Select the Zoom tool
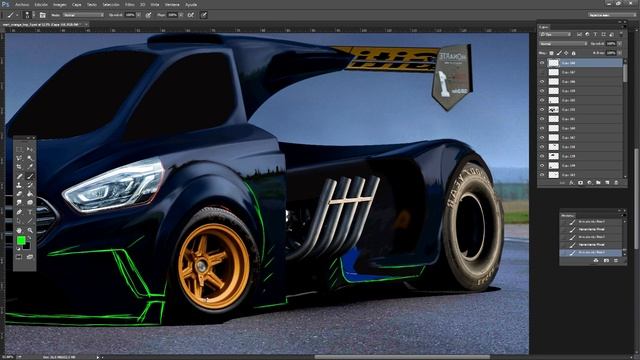Image resolution: width=640 pixels, height=360 pixels. pyautogui.click(x=30, y=231)
